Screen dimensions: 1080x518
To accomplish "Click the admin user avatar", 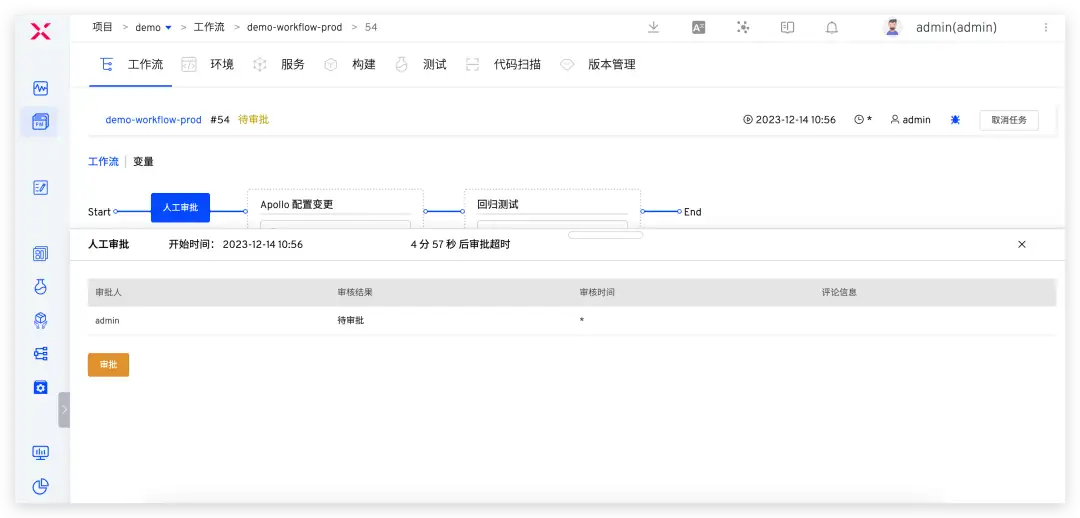I will (893, 28).
